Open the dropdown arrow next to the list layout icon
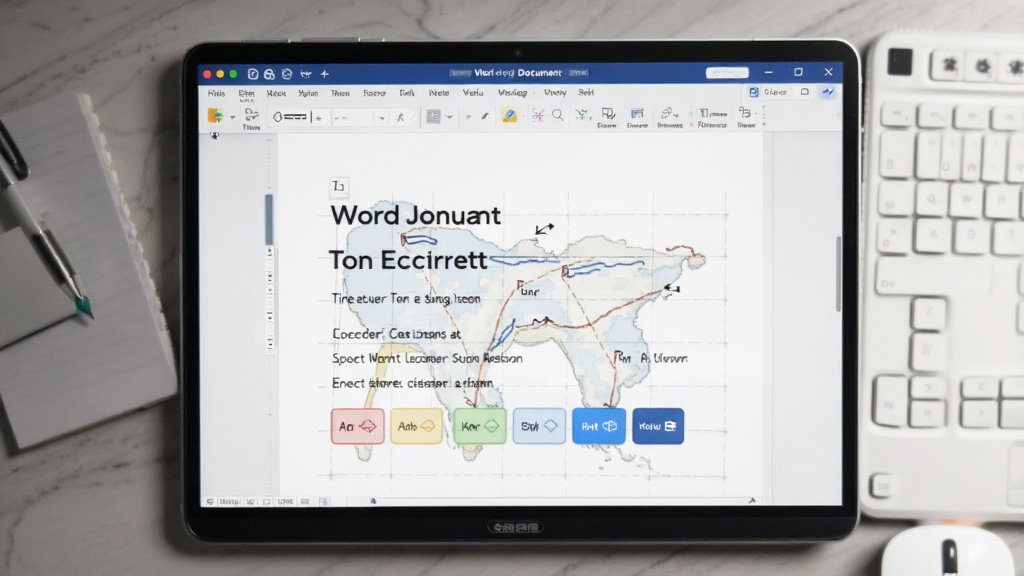This screenshot has height=576, width=1024. 449,118
